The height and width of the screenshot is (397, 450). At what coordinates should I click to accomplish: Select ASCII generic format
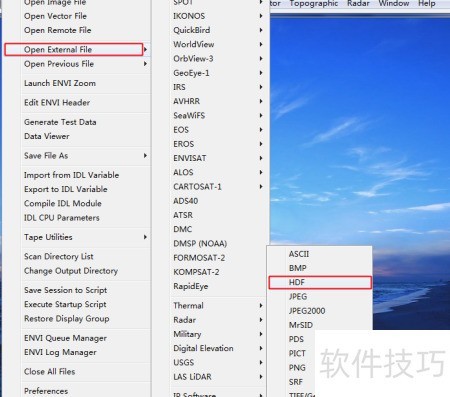pos(299,254)
